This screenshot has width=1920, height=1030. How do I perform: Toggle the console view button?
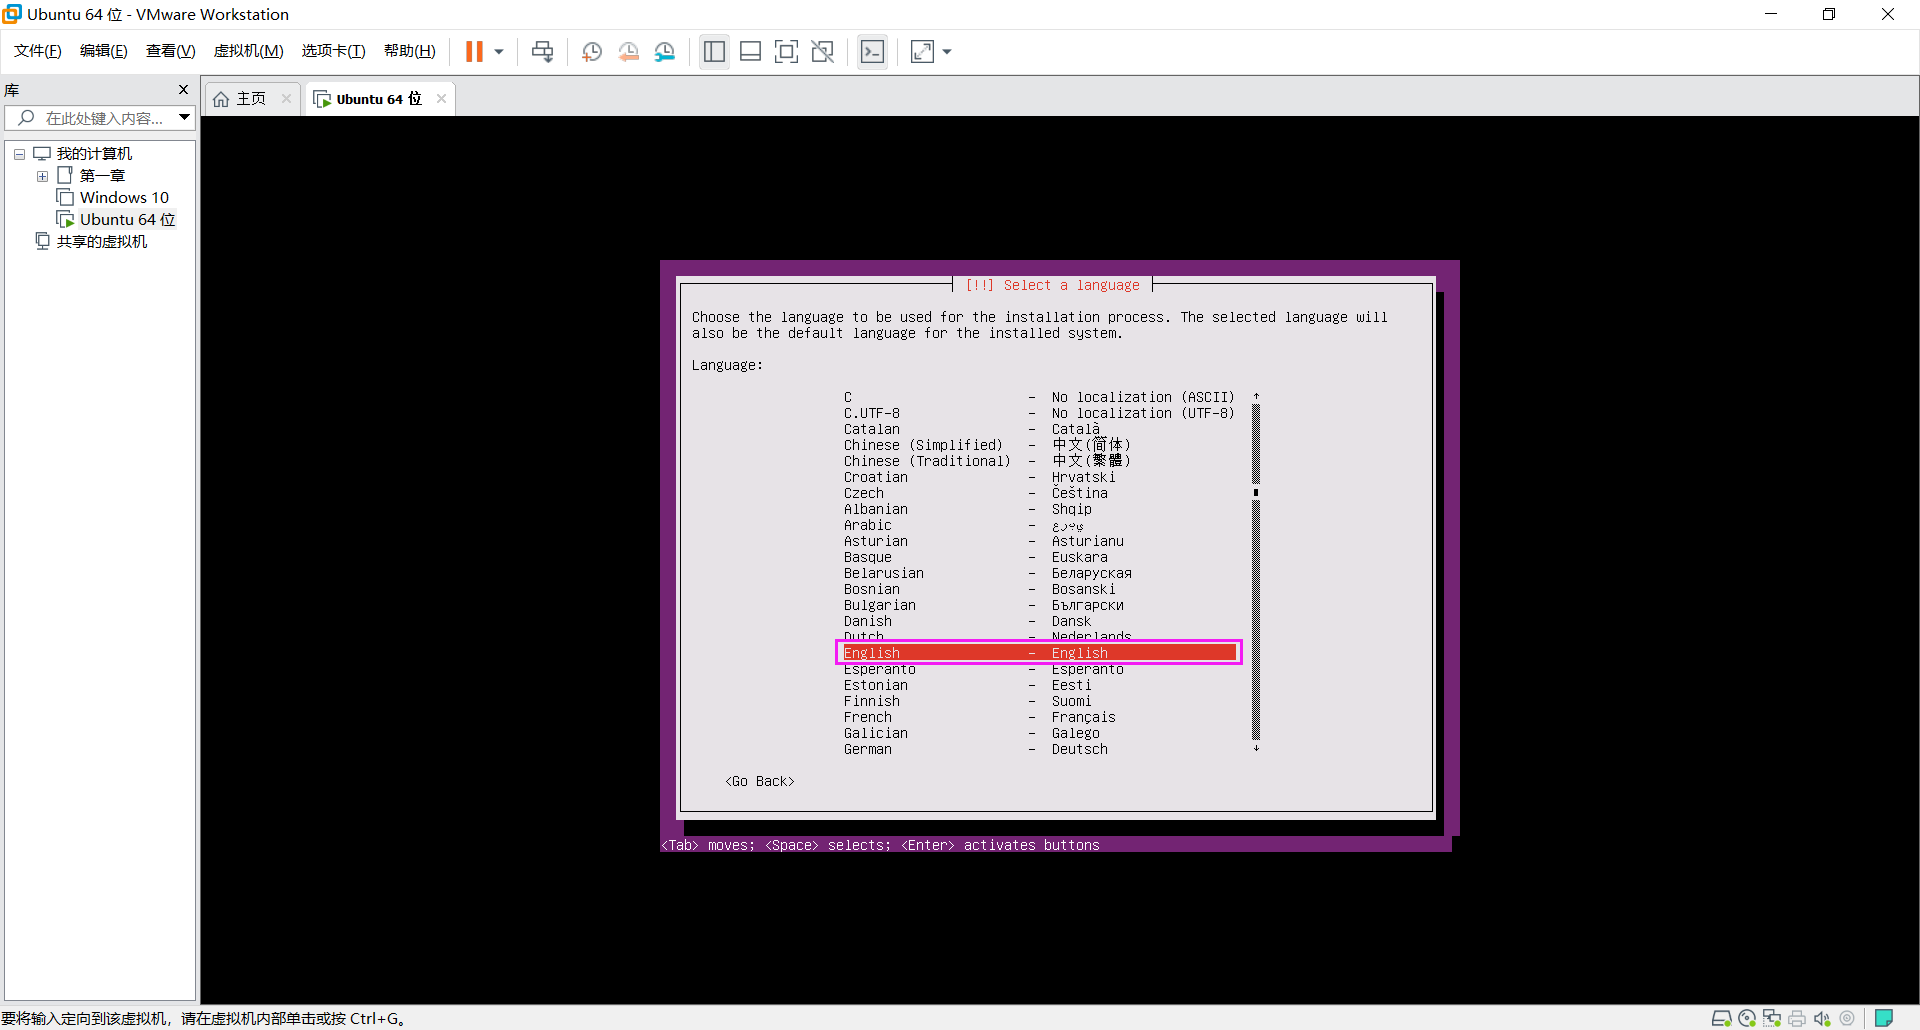coord(872,51)
